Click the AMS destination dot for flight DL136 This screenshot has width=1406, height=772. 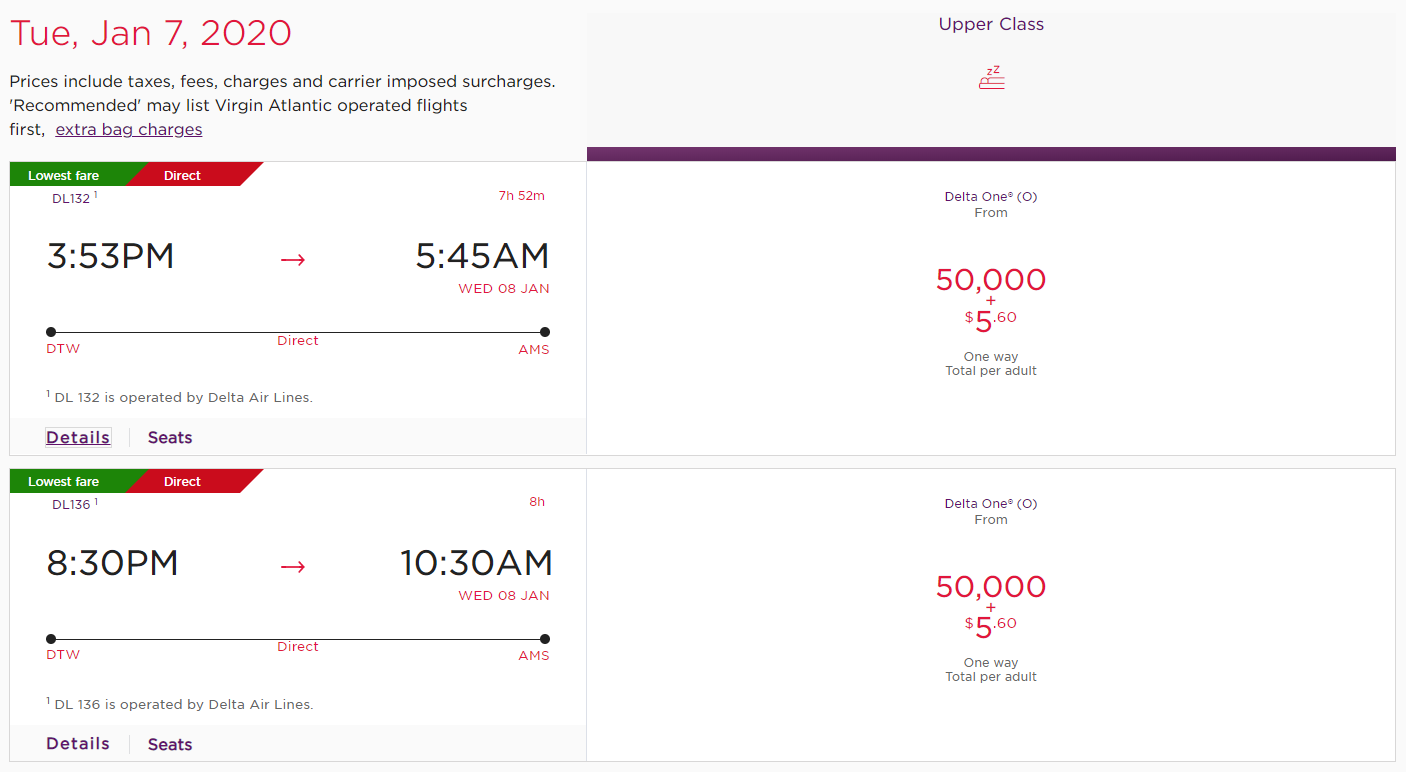pyautogui.click(x=545, y=639)
